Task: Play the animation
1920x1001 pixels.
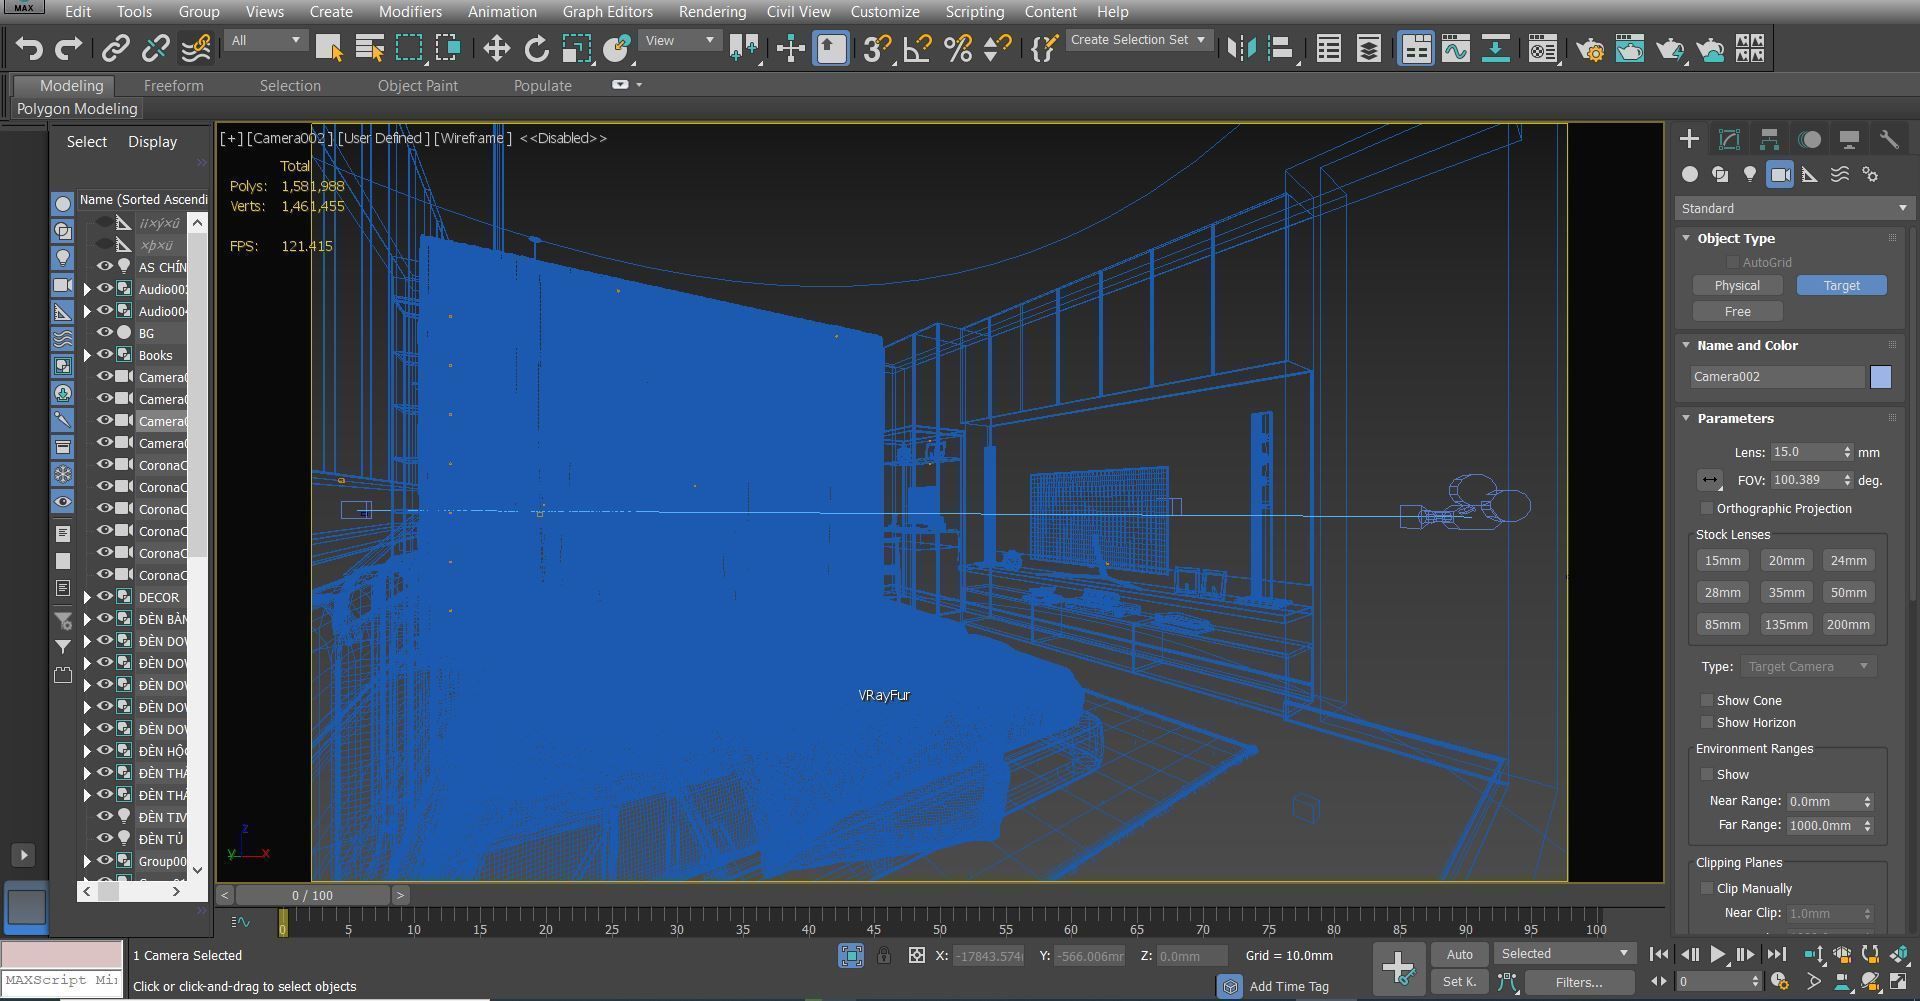Action: [1717, 954]
